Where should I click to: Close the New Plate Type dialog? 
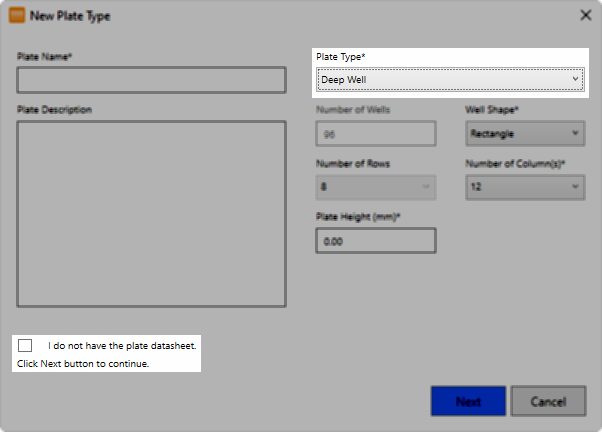[585, 16]
